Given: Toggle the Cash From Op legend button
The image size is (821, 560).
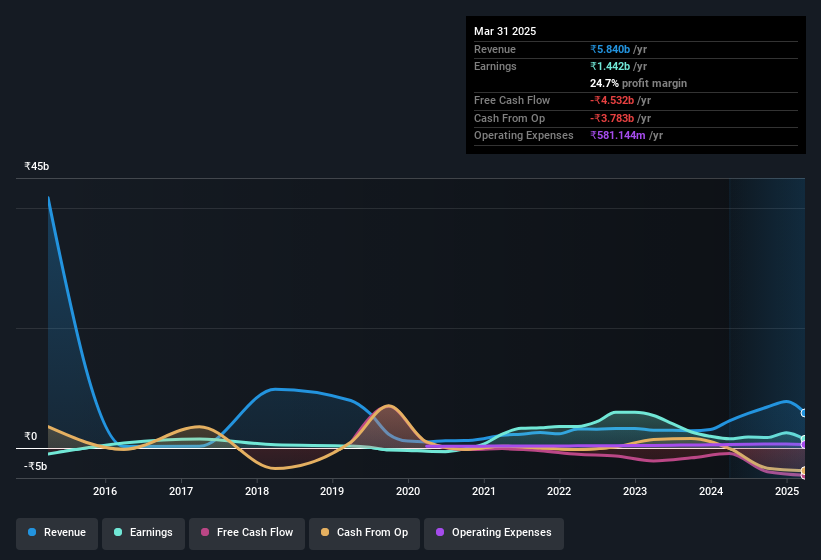Looking at the screenshot, I should 364,533.
